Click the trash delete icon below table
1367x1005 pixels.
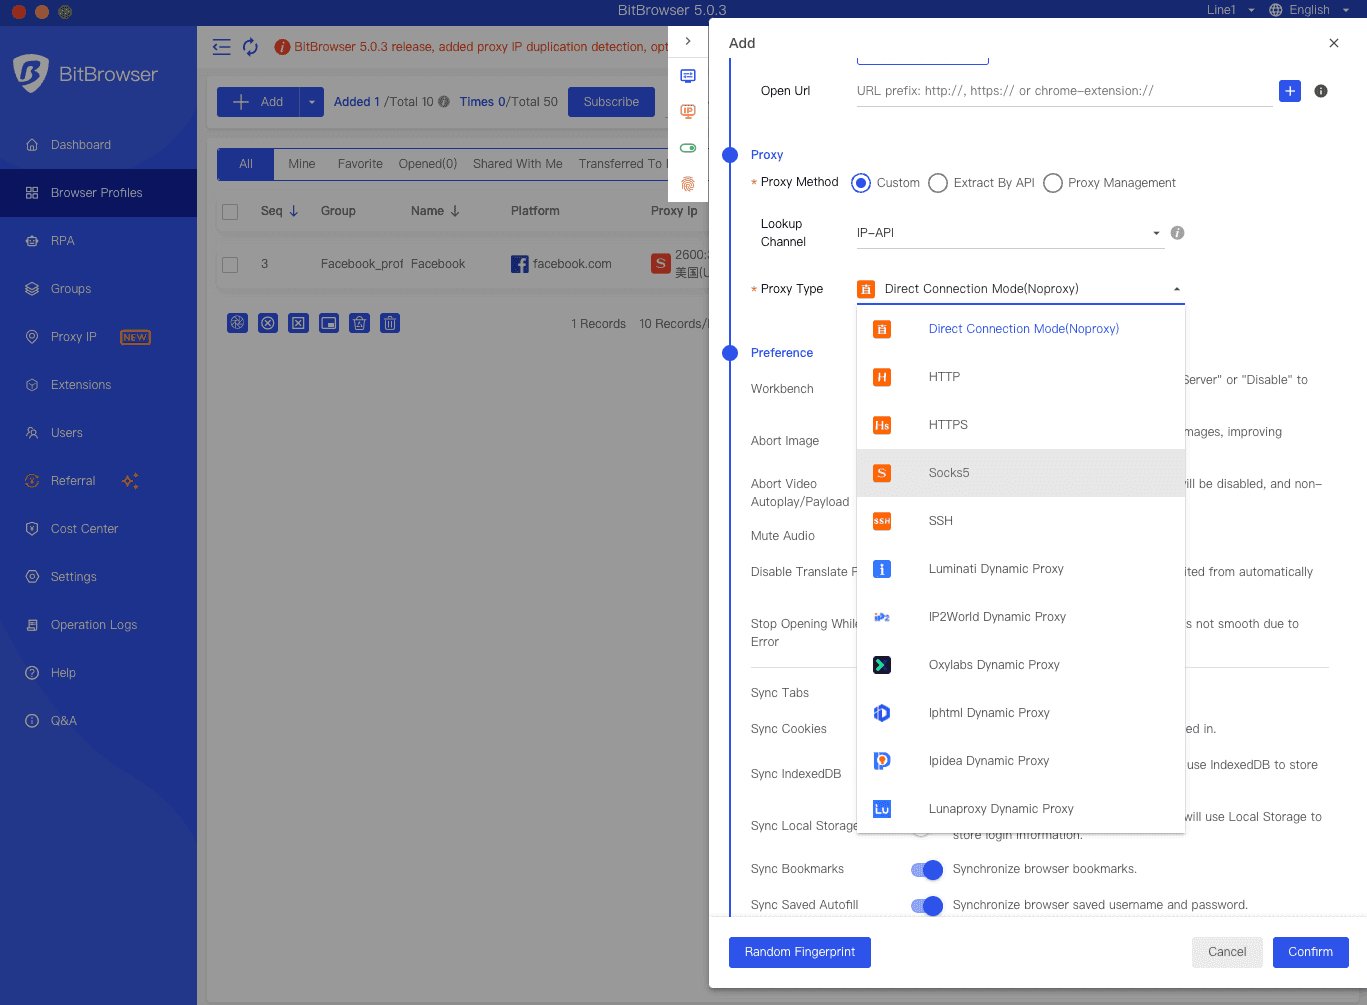click(x=390, y=323)
